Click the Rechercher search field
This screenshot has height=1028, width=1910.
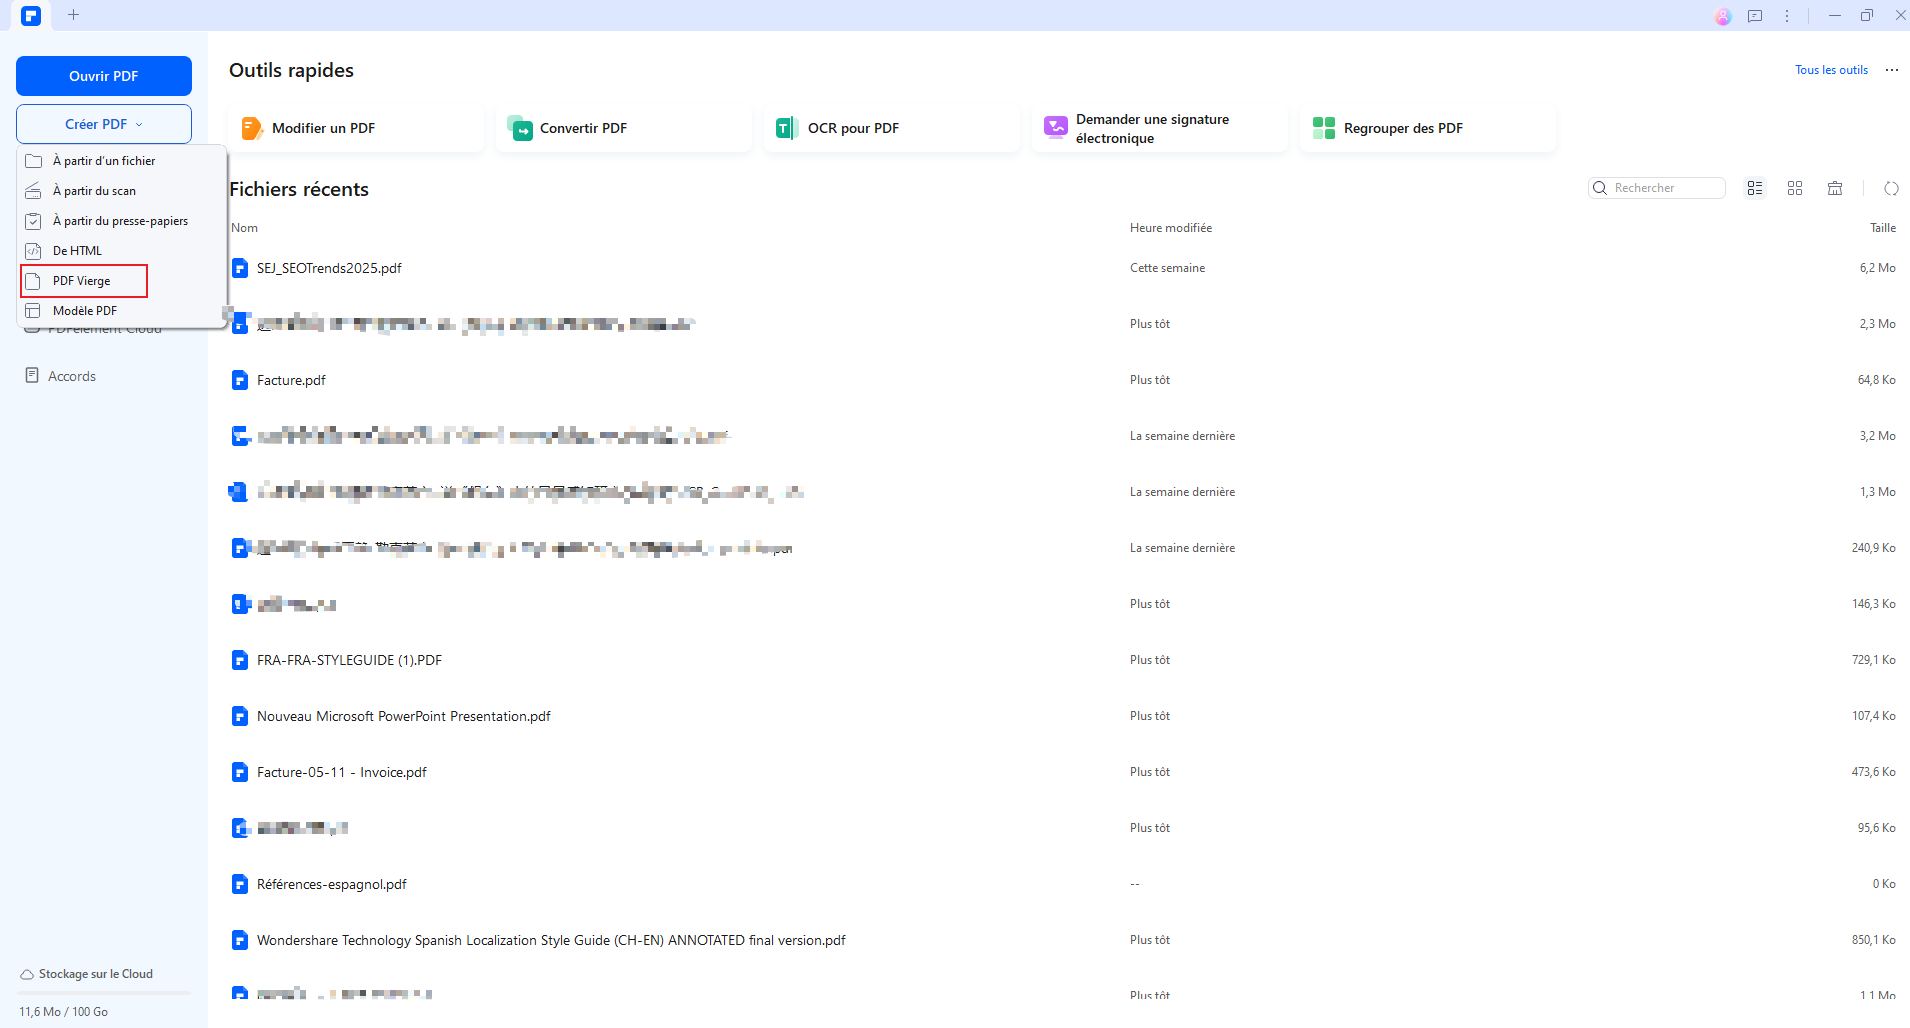[x=1657, y=188]
